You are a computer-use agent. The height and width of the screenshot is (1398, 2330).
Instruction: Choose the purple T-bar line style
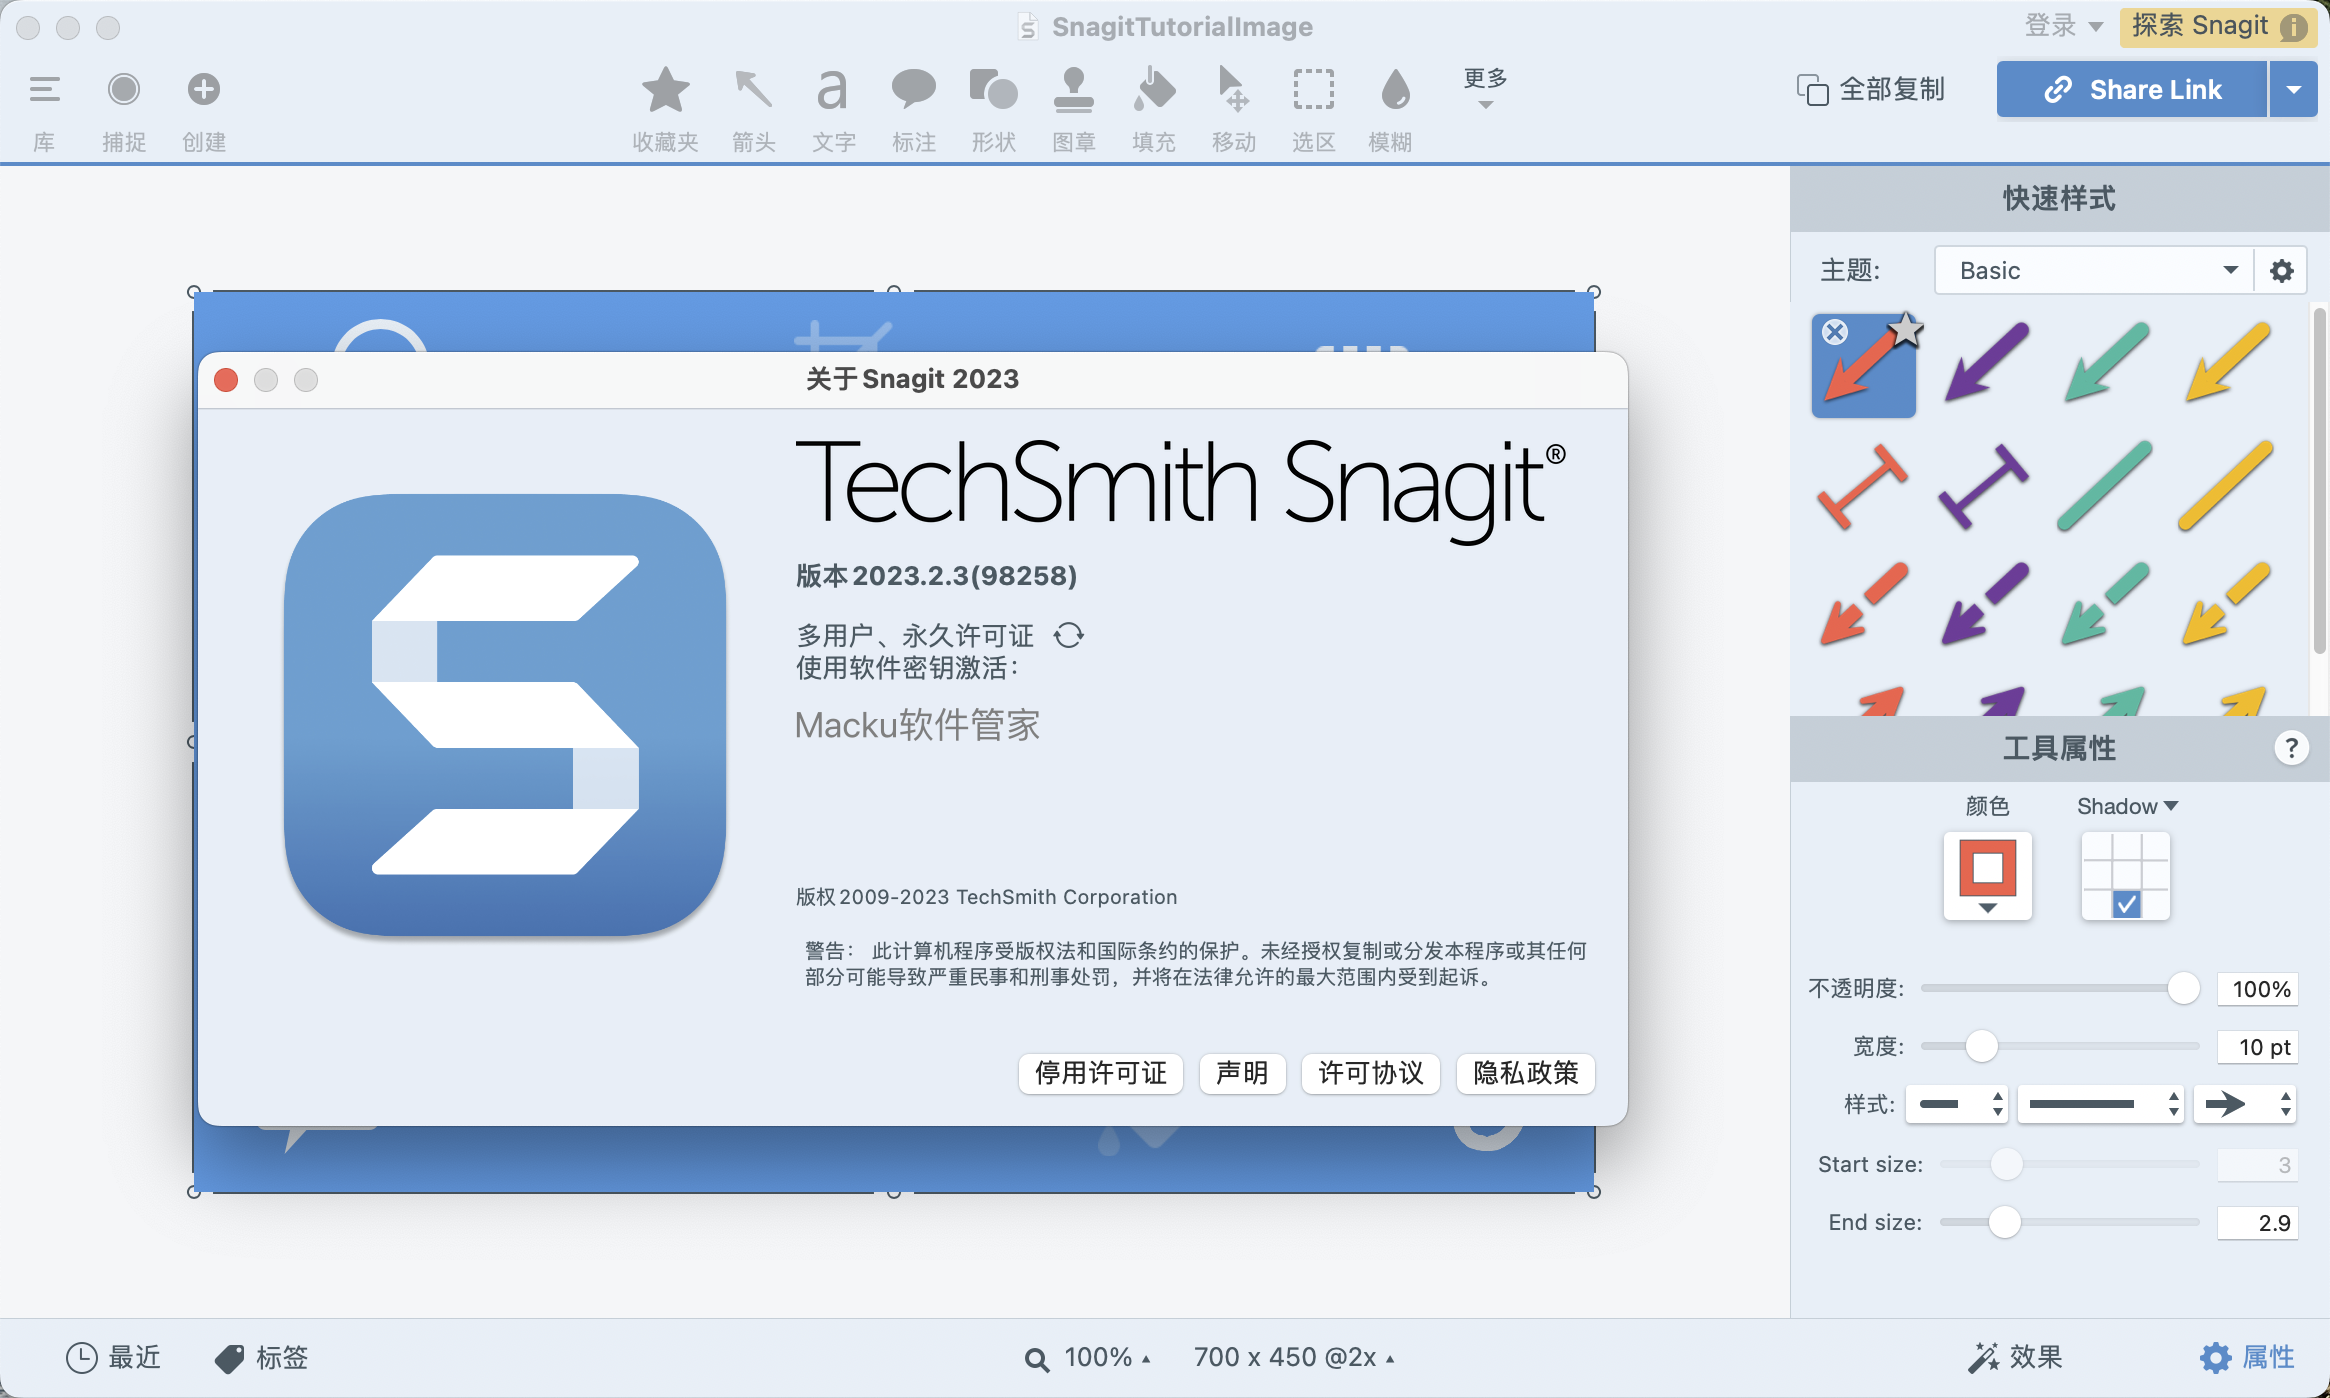coord(1986,486)
